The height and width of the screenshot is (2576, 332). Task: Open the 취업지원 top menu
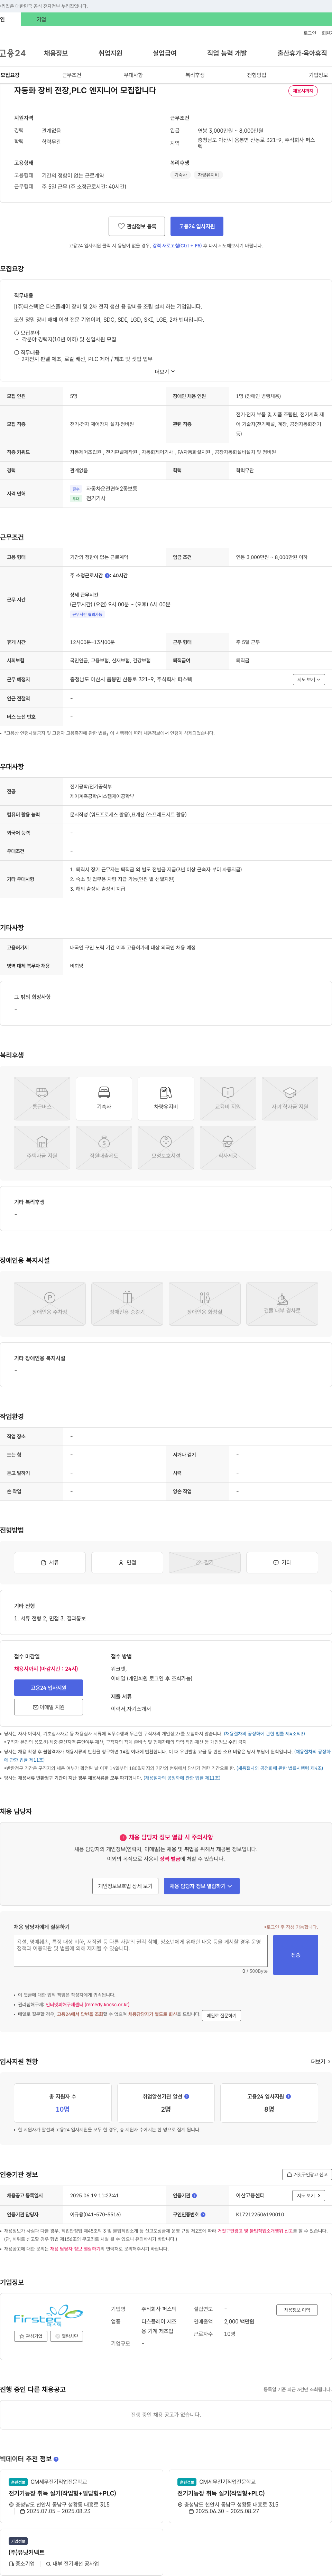[110, 53]
